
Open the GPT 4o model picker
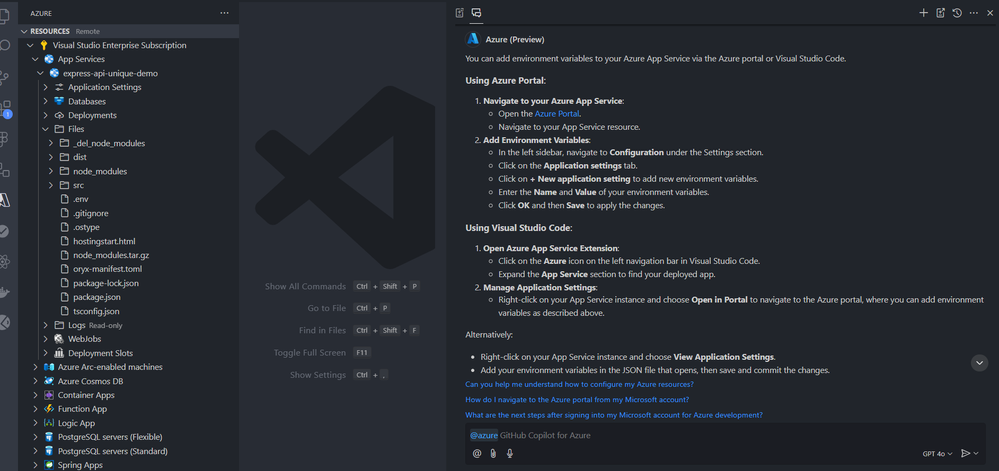tap(937, 454)
